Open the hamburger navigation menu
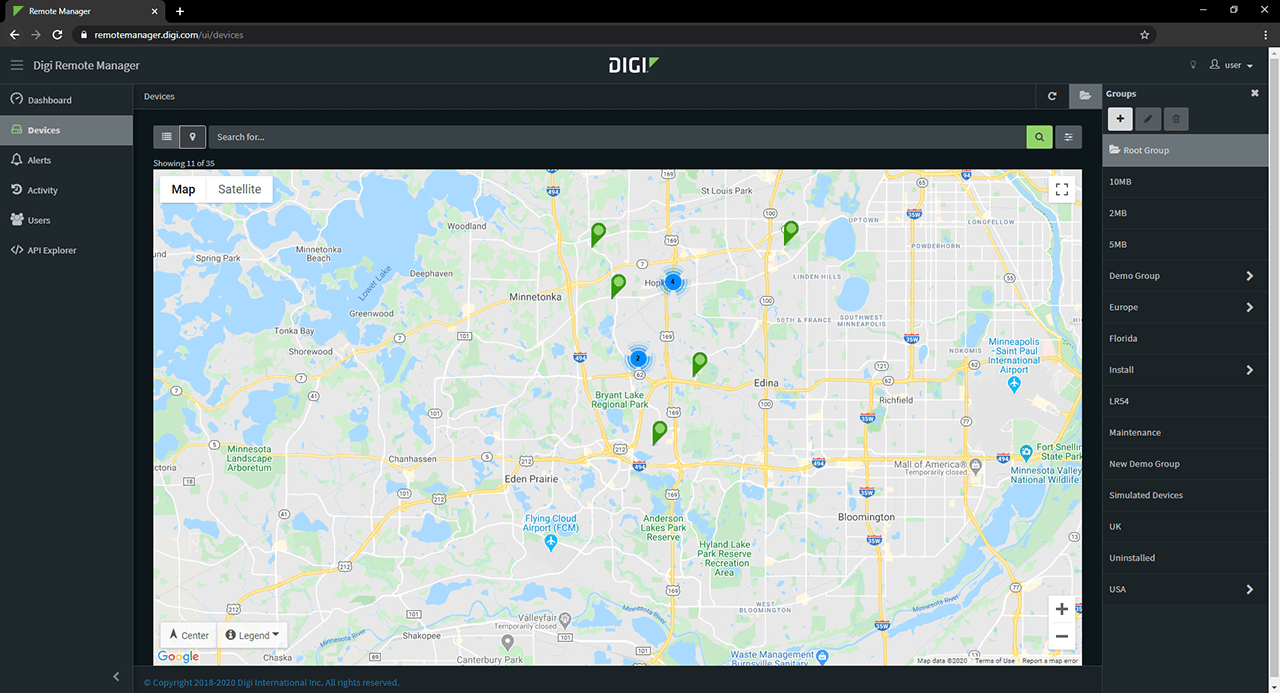1280x693 pixels. 16,65
